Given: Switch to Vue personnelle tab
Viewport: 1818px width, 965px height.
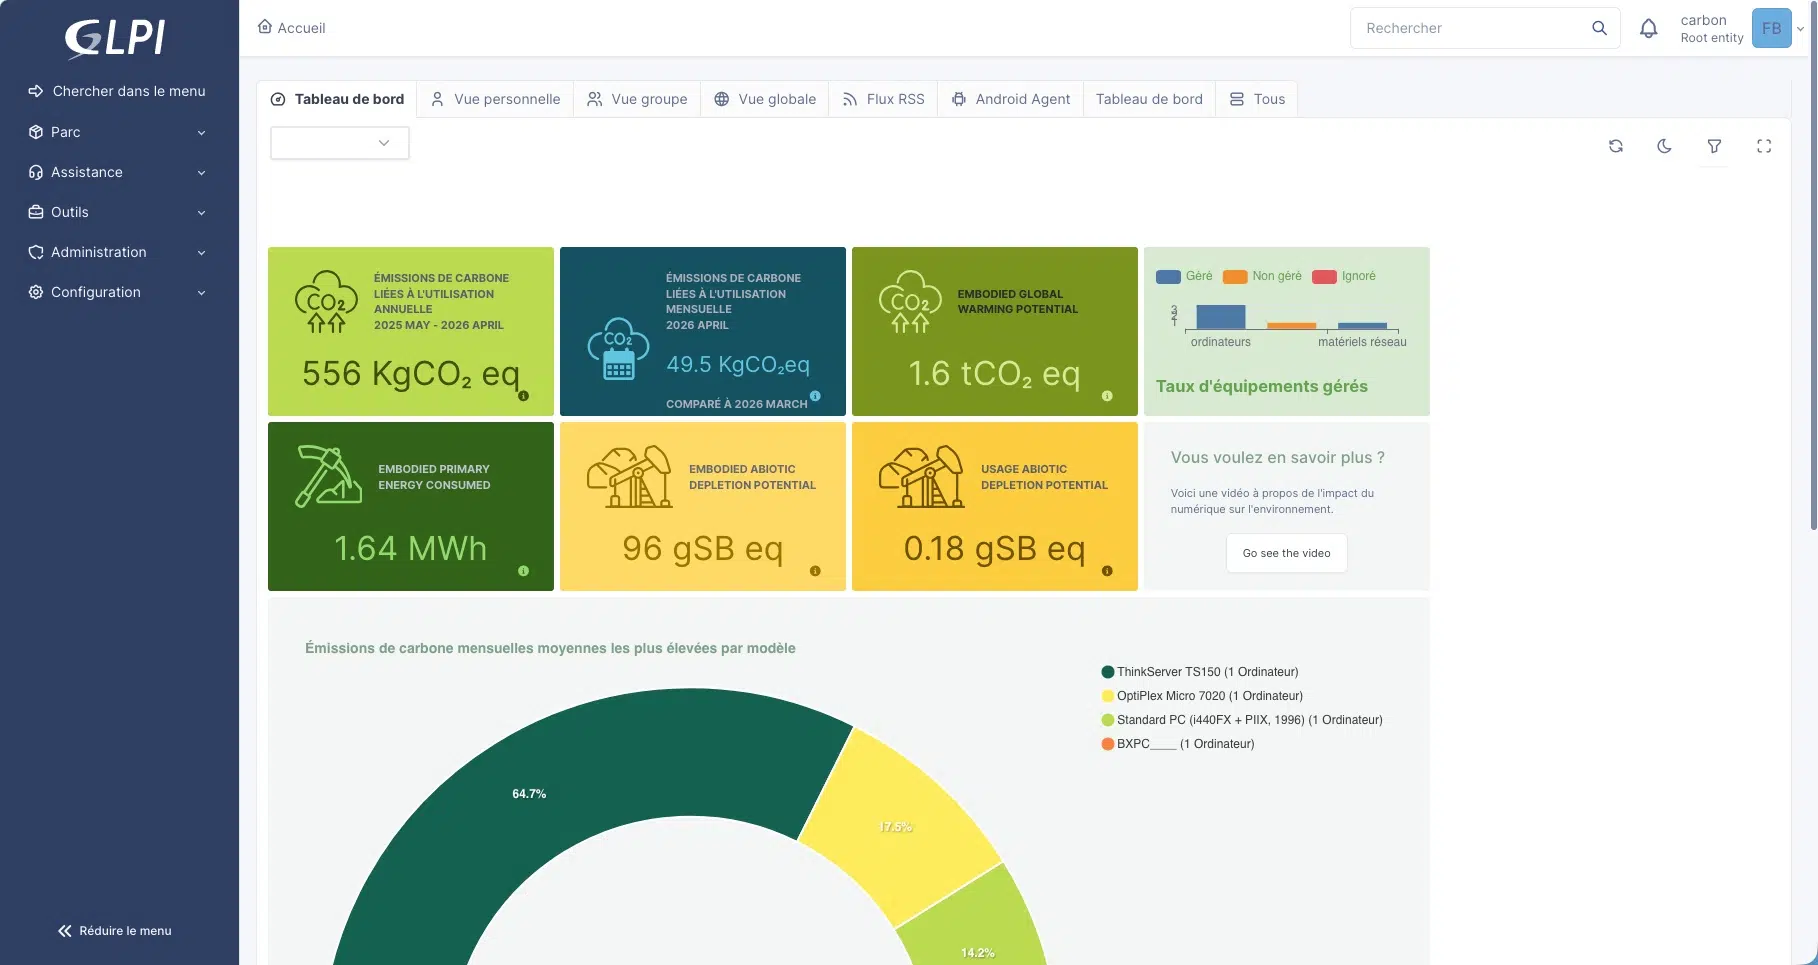Looking at the screenshot, I should coord(496,99).
